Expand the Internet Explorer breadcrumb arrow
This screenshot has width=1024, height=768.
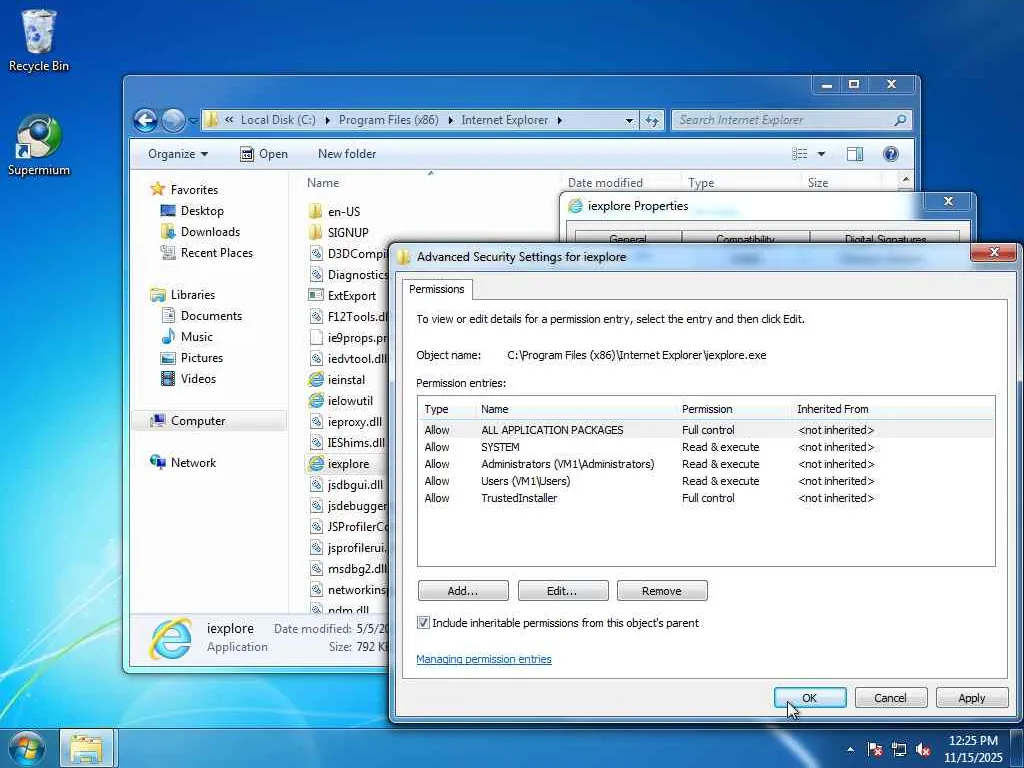click(560, 120)
